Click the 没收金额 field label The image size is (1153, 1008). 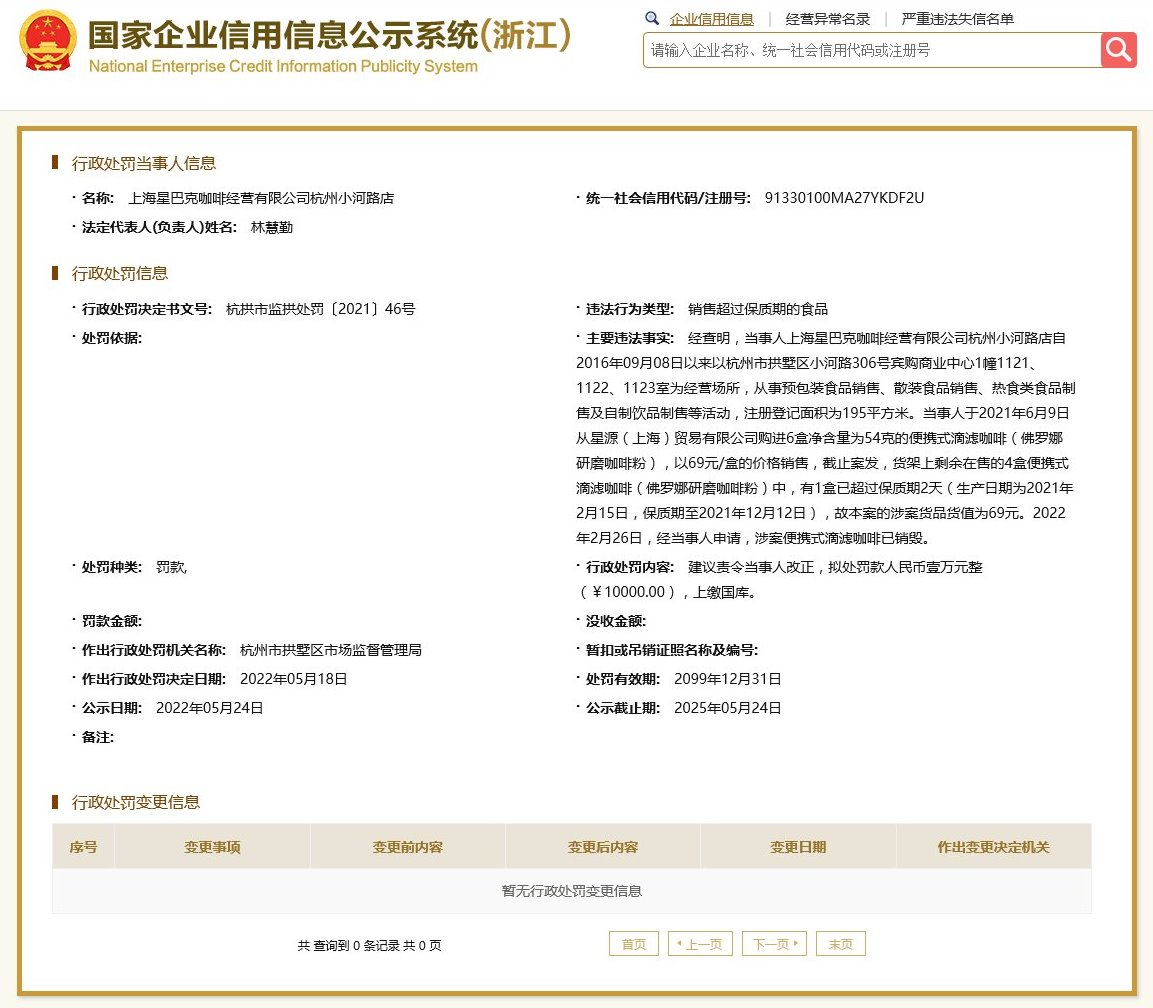[x=615, y=621]
